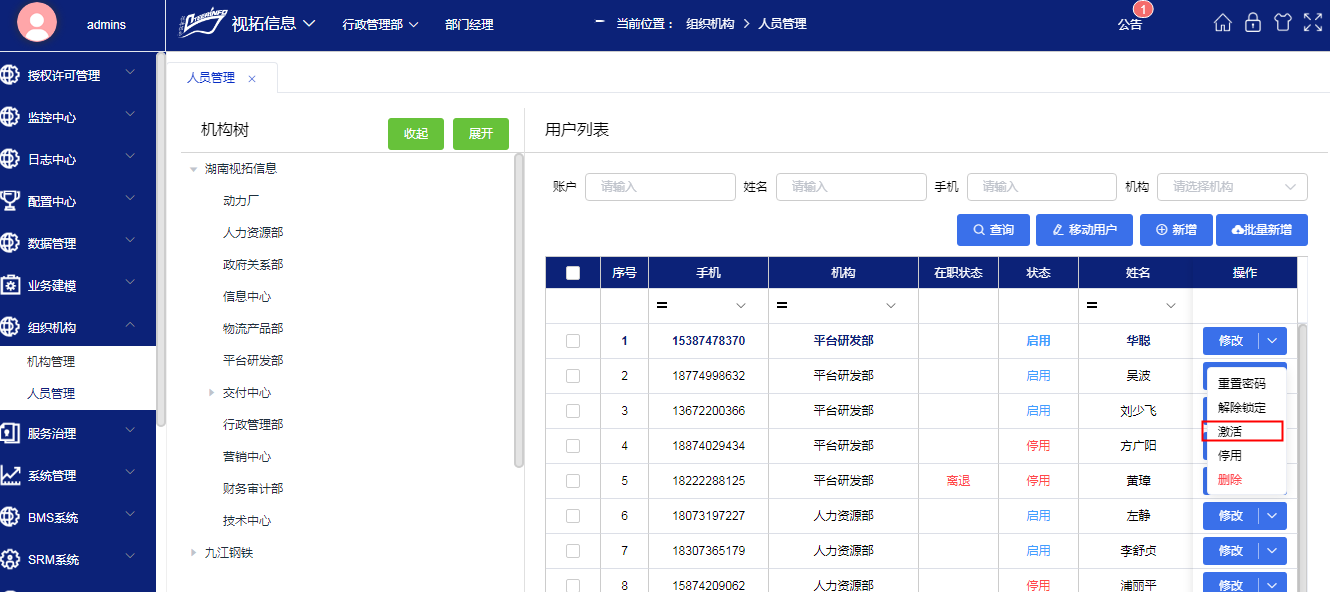Screen dimensions: 1330x592
Task: Click the 组织机构 globe icon
Action: coord(10,327)
